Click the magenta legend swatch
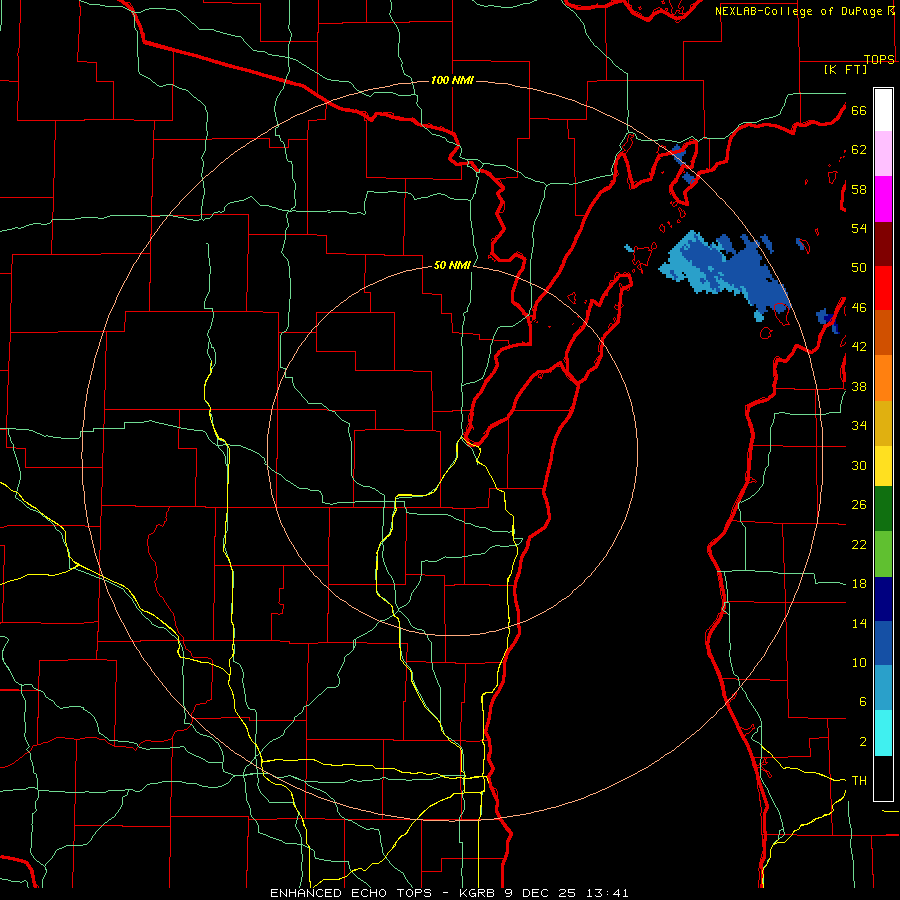 (883, 199)
